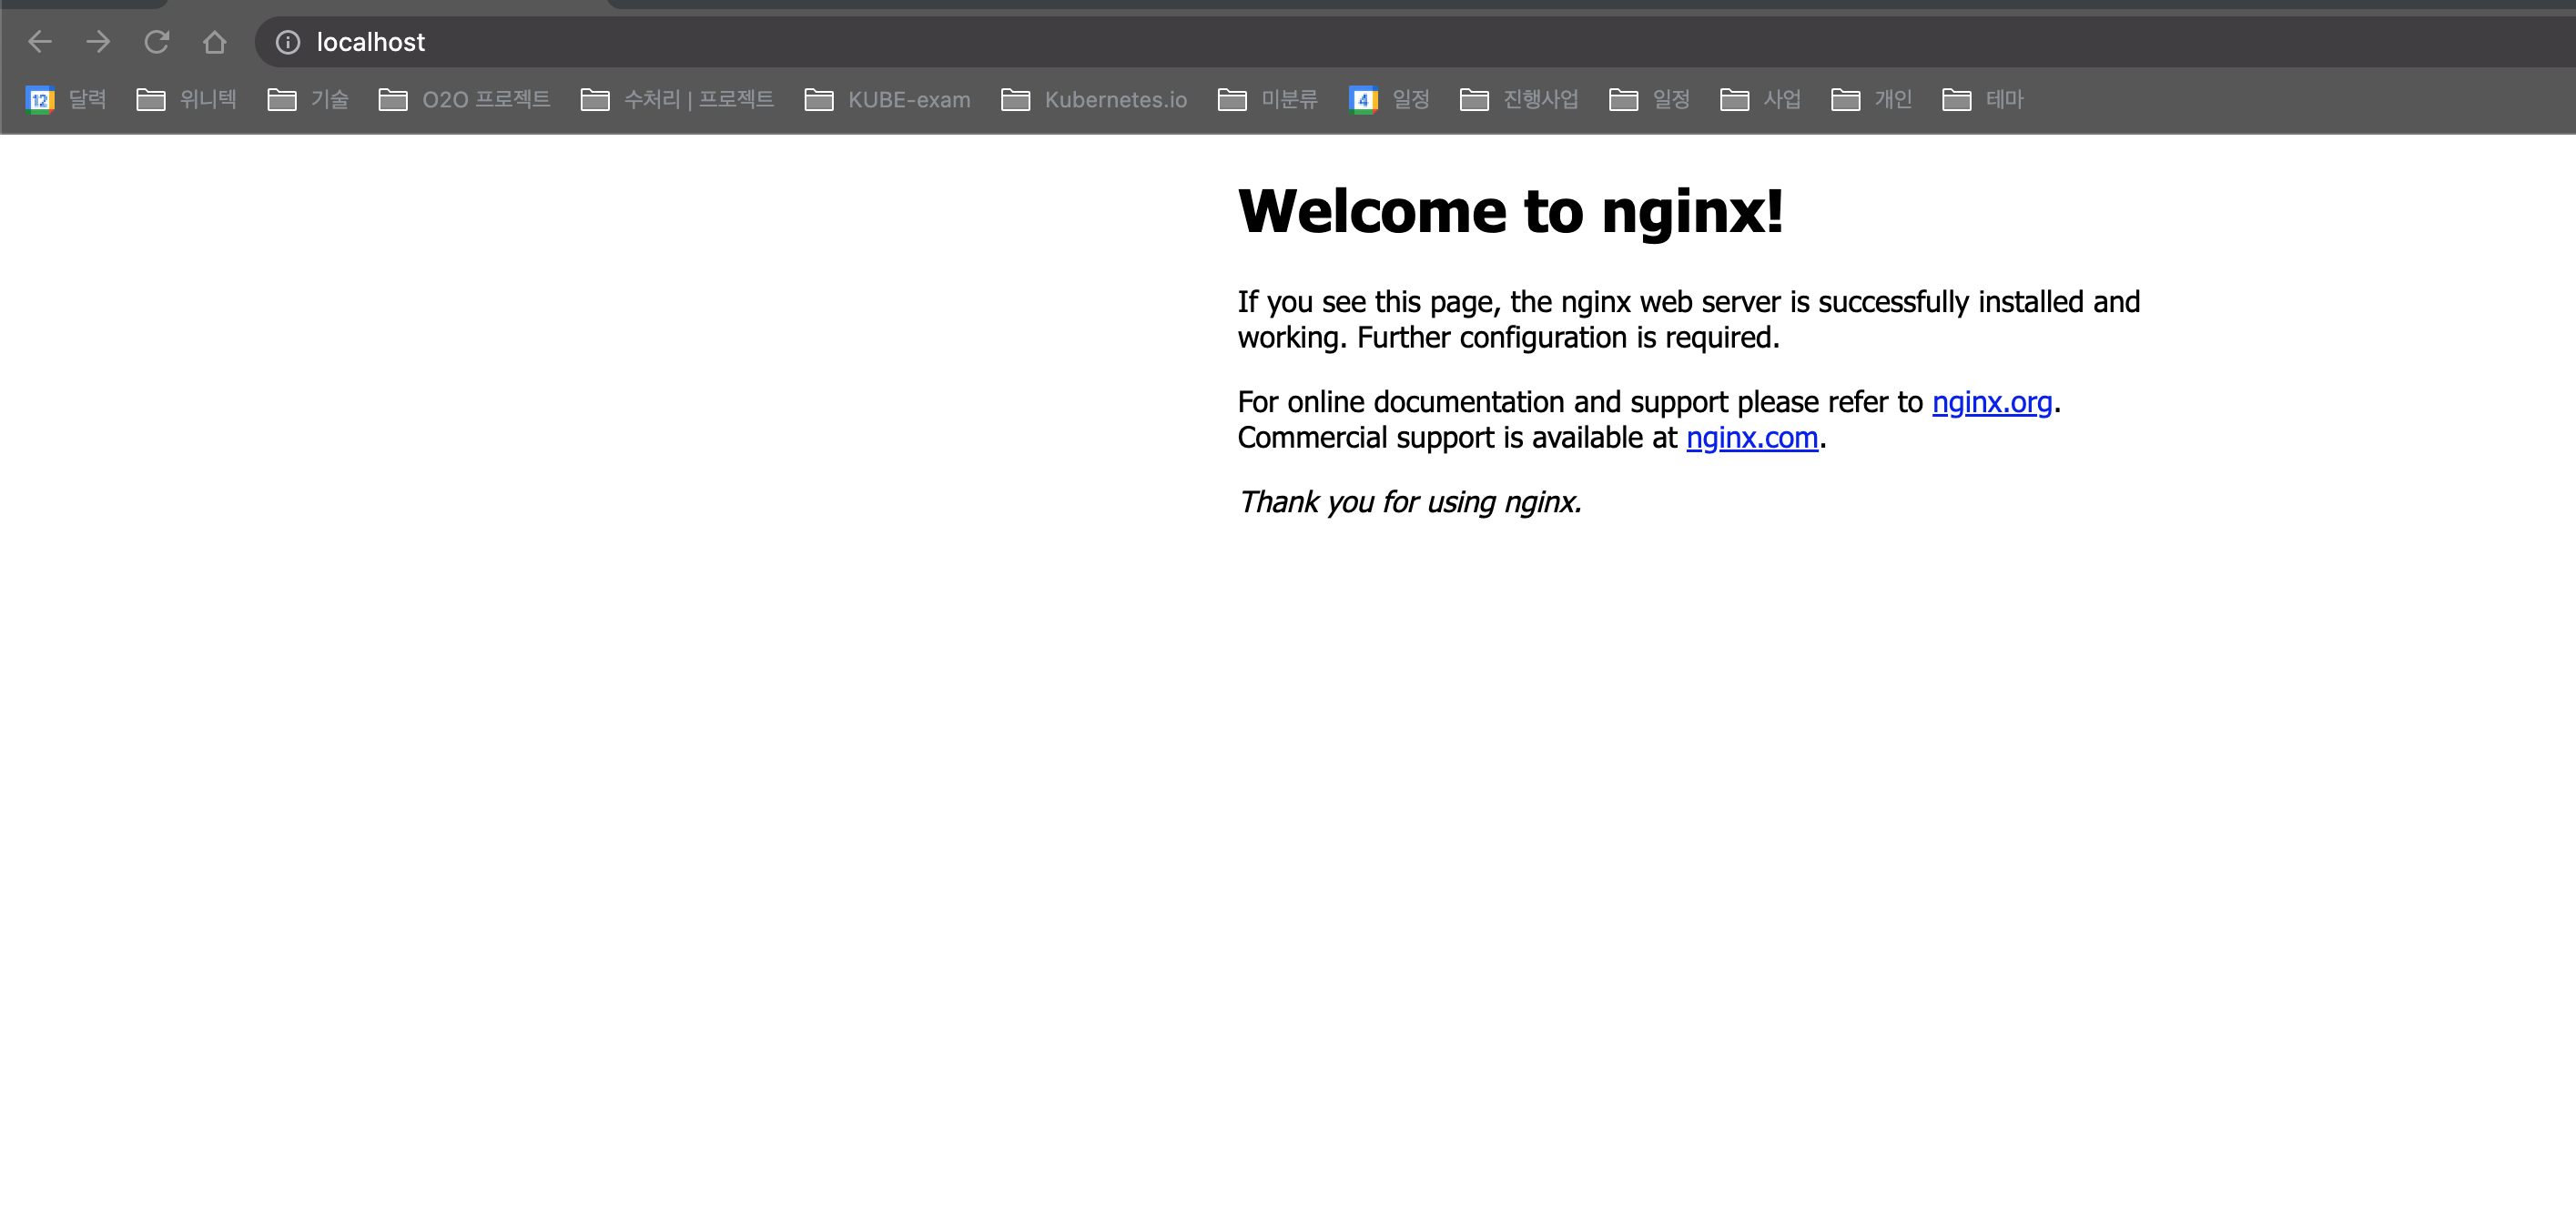2576x1232 pixels.
Task: Open the KUBE-exam bookmark folder
Action: 888,99
